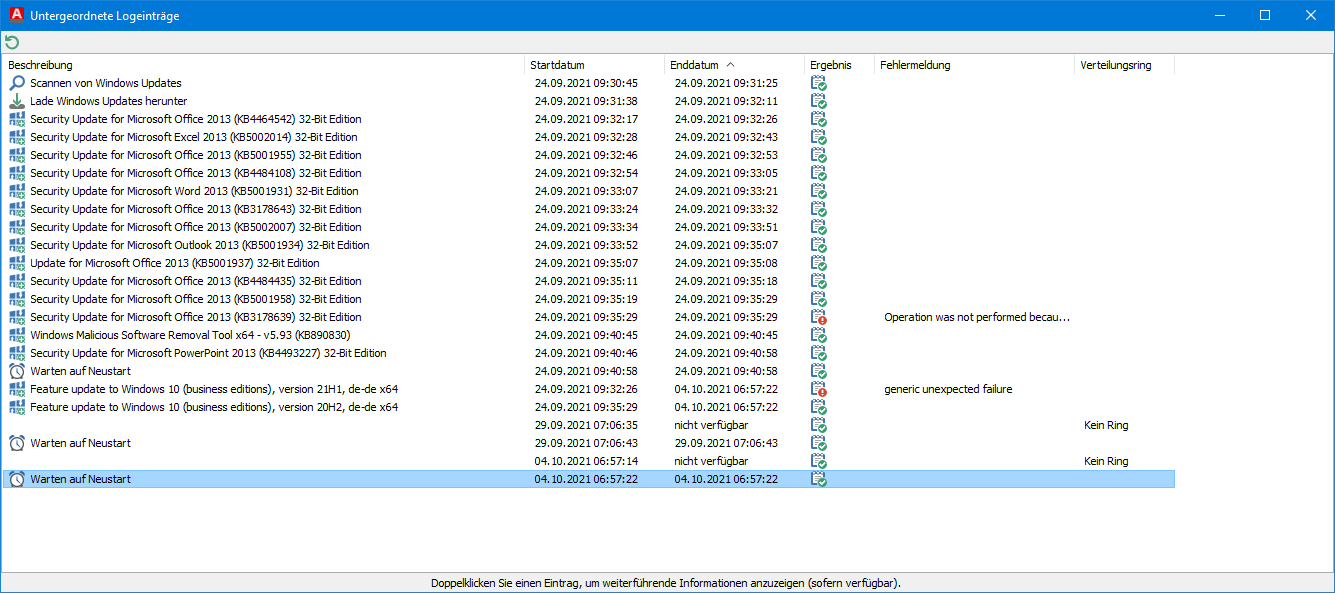Click the download icon beside Lade Windows Updates herunter
Screen dimensions: 1335x593
pyautogui.click(x=17, y=101)
